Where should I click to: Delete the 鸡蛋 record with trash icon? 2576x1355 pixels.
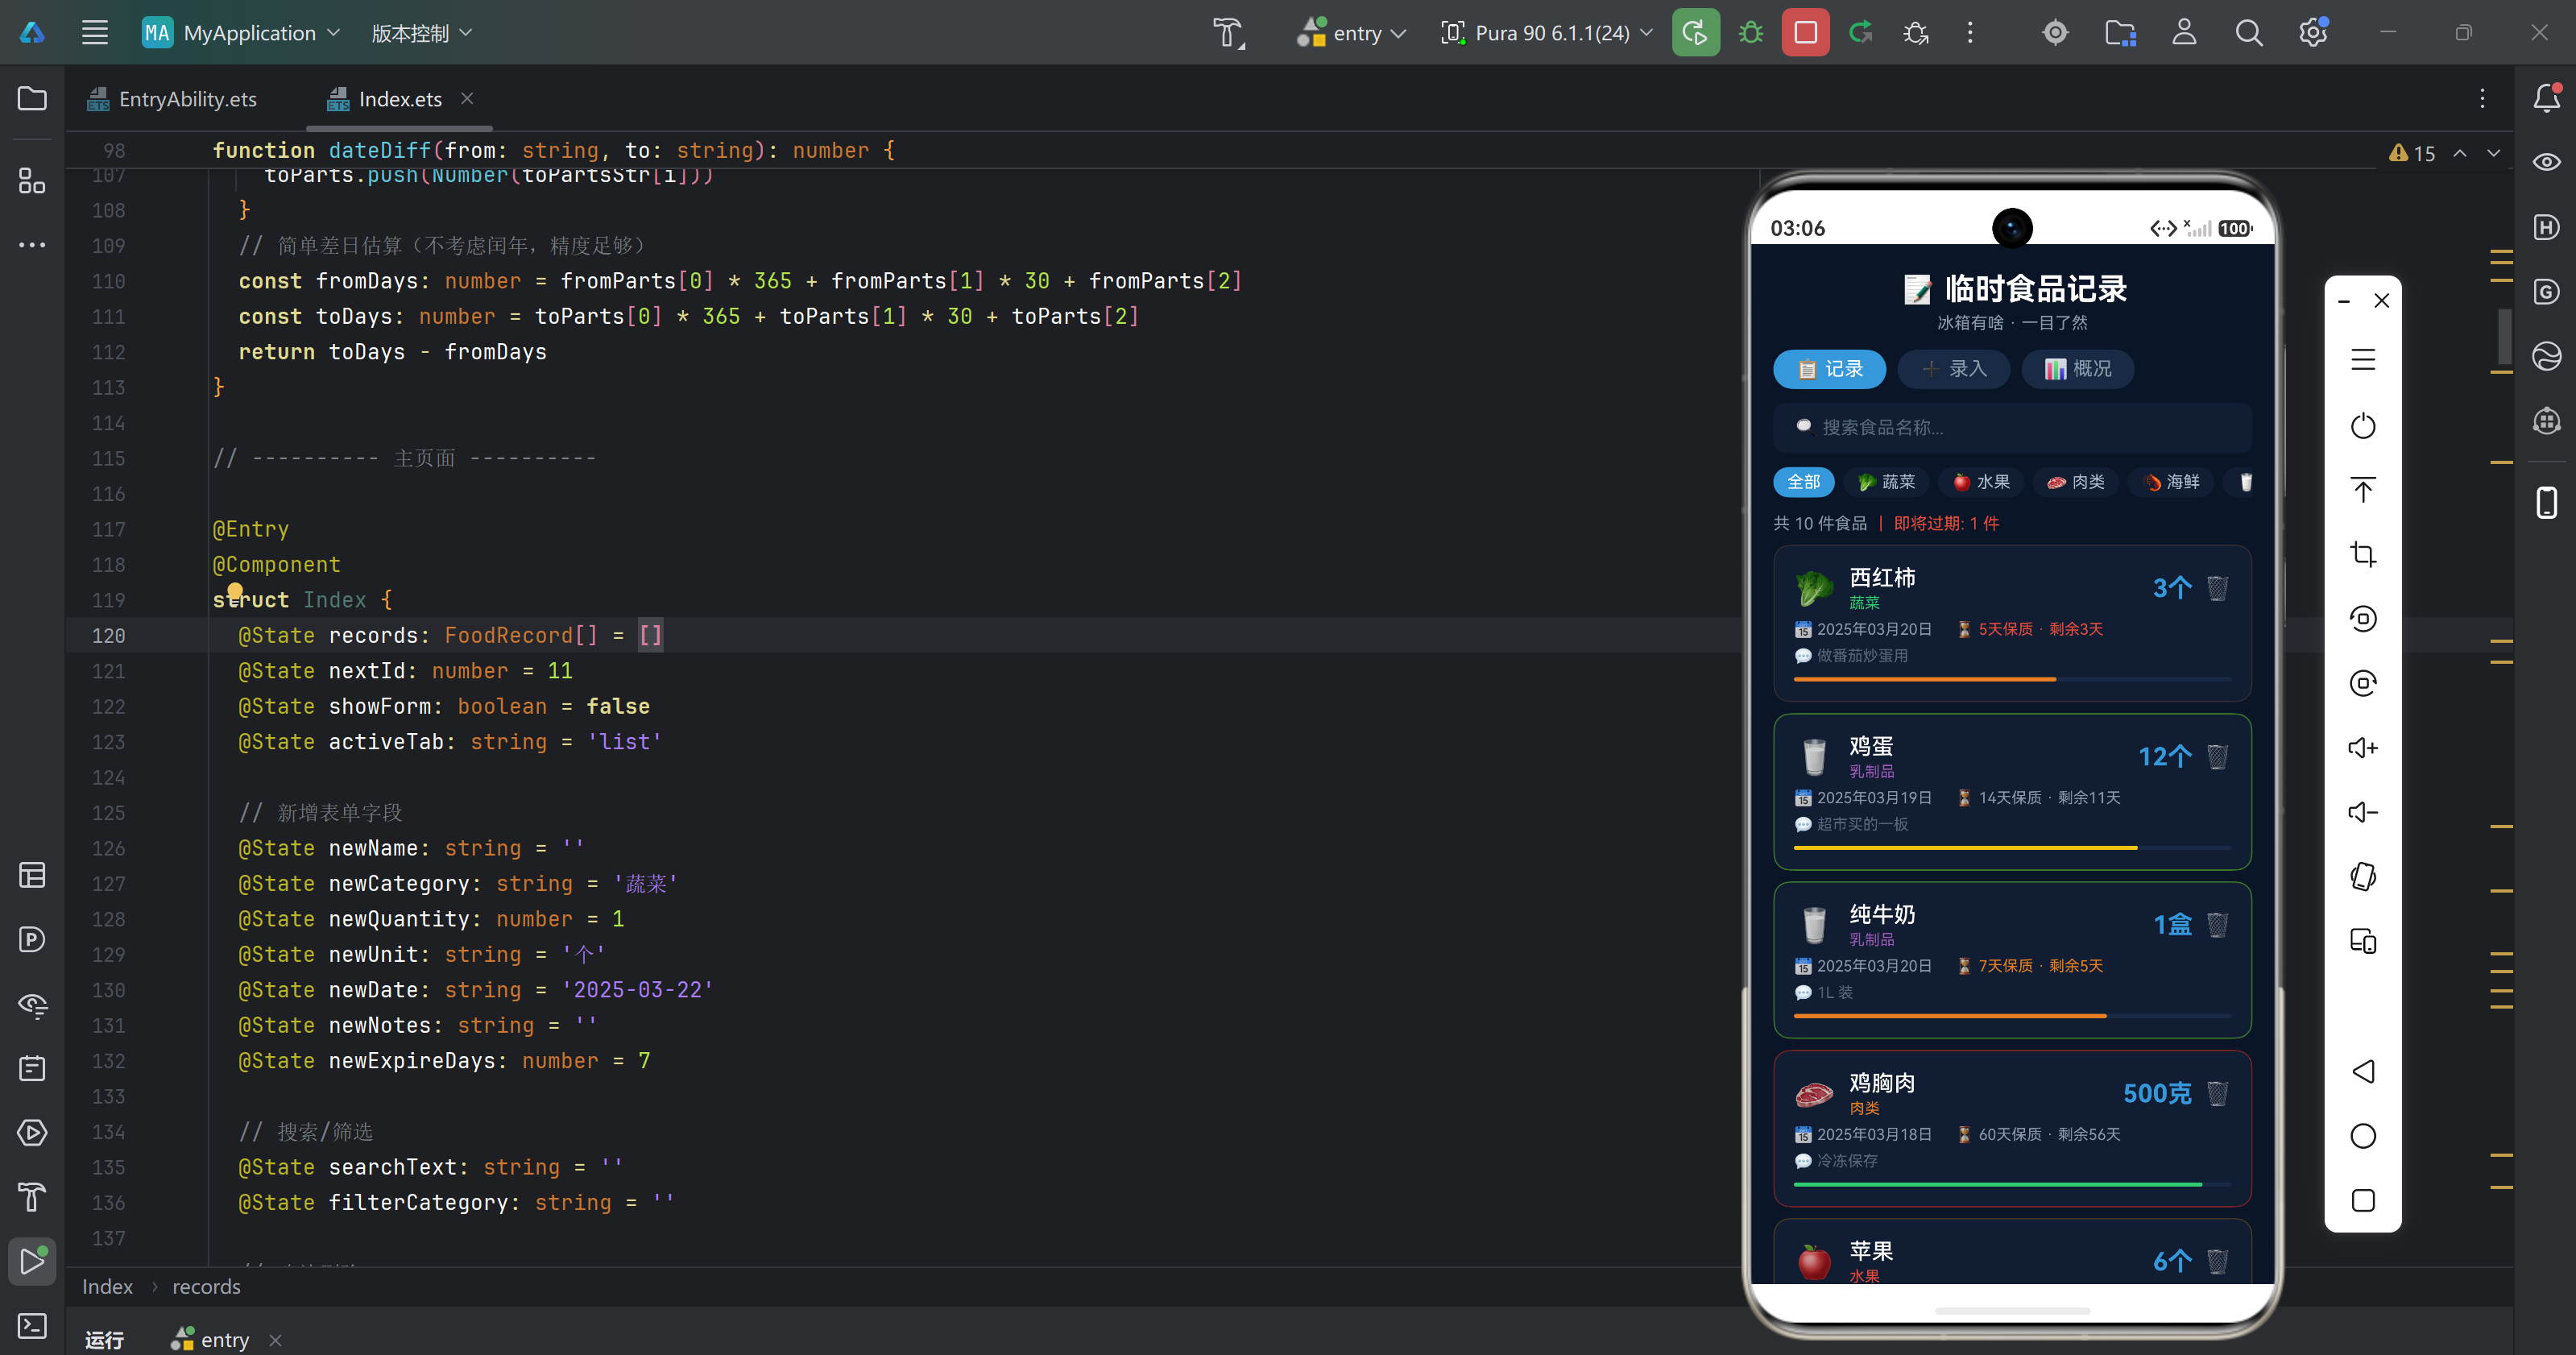[x=2217, y=756]
